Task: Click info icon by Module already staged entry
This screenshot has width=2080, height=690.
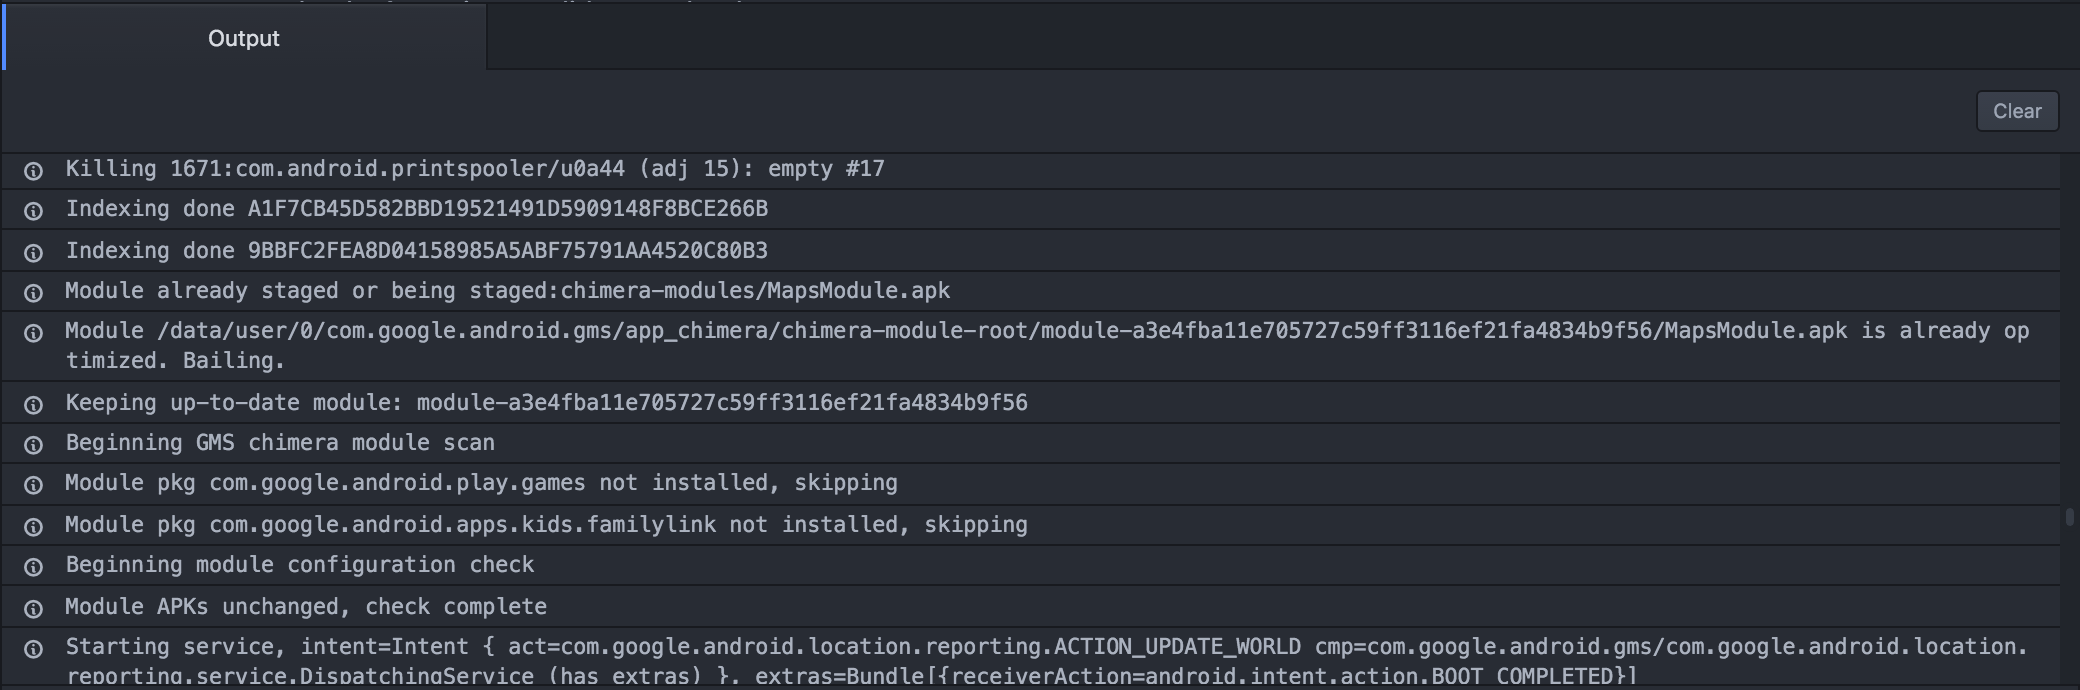Action: click(x=33, y=293)
